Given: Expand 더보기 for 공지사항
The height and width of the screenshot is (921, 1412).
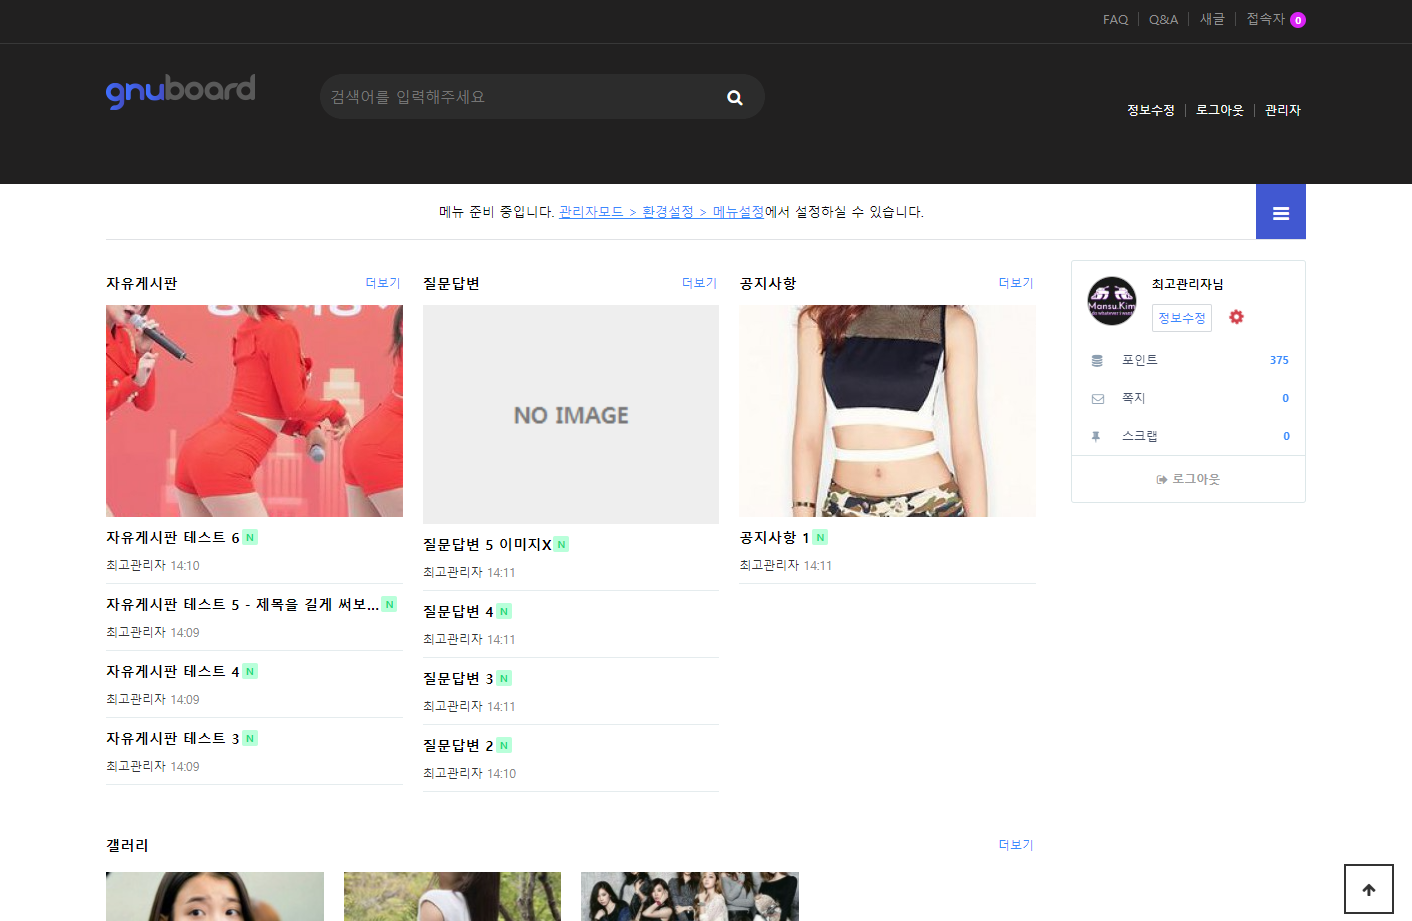Looking at the screenshot, I should pos(1015,283).
